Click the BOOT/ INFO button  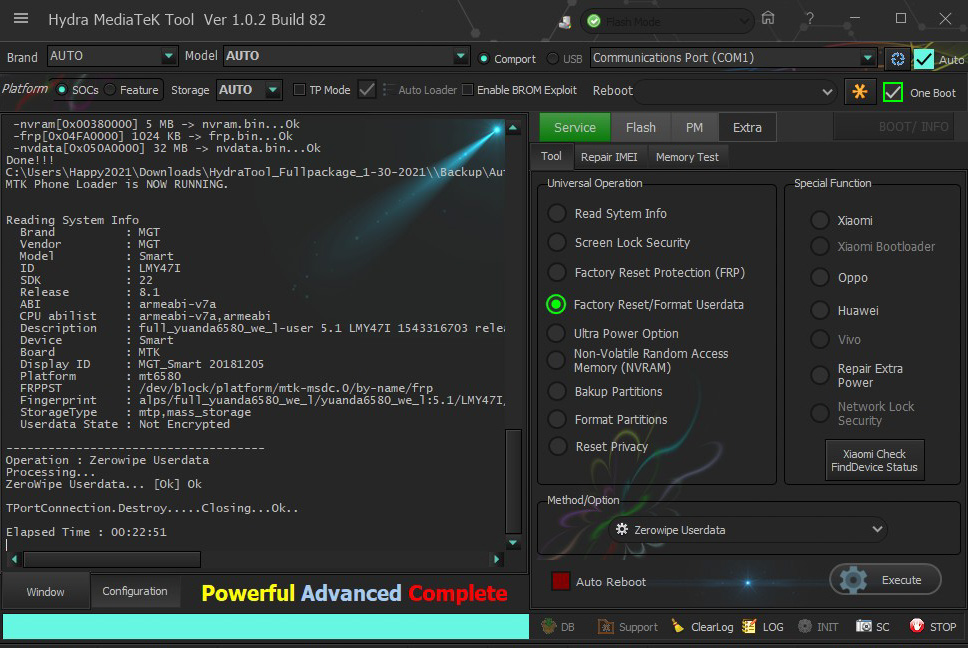click(x=894, y=127)
